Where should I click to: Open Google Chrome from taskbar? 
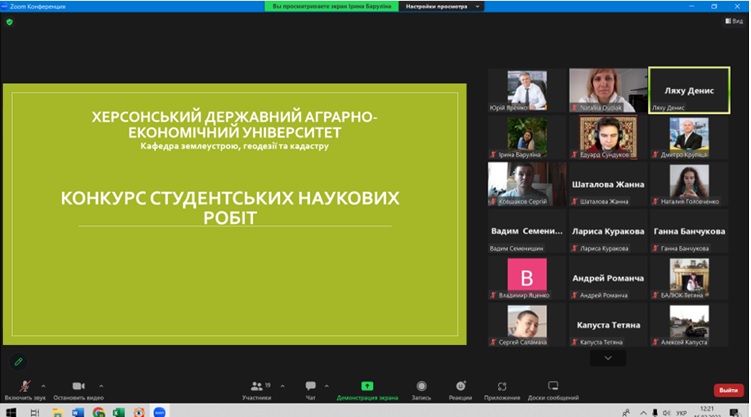(99, 412)
